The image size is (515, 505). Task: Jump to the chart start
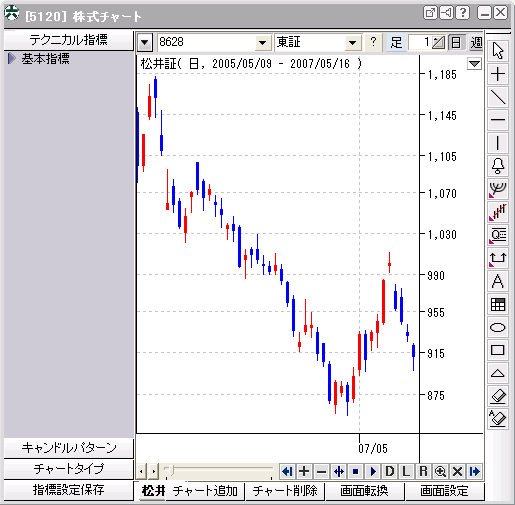click(287, 471)
